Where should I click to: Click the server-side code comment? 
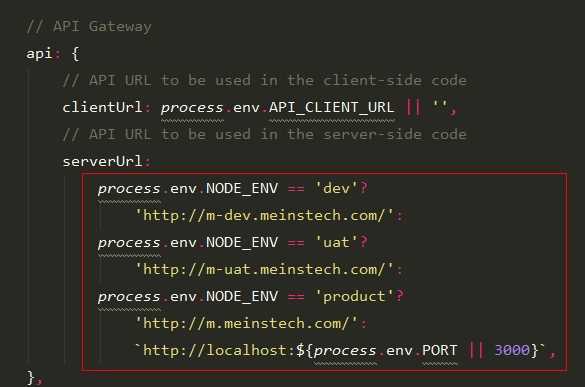[x=265, y=134]
